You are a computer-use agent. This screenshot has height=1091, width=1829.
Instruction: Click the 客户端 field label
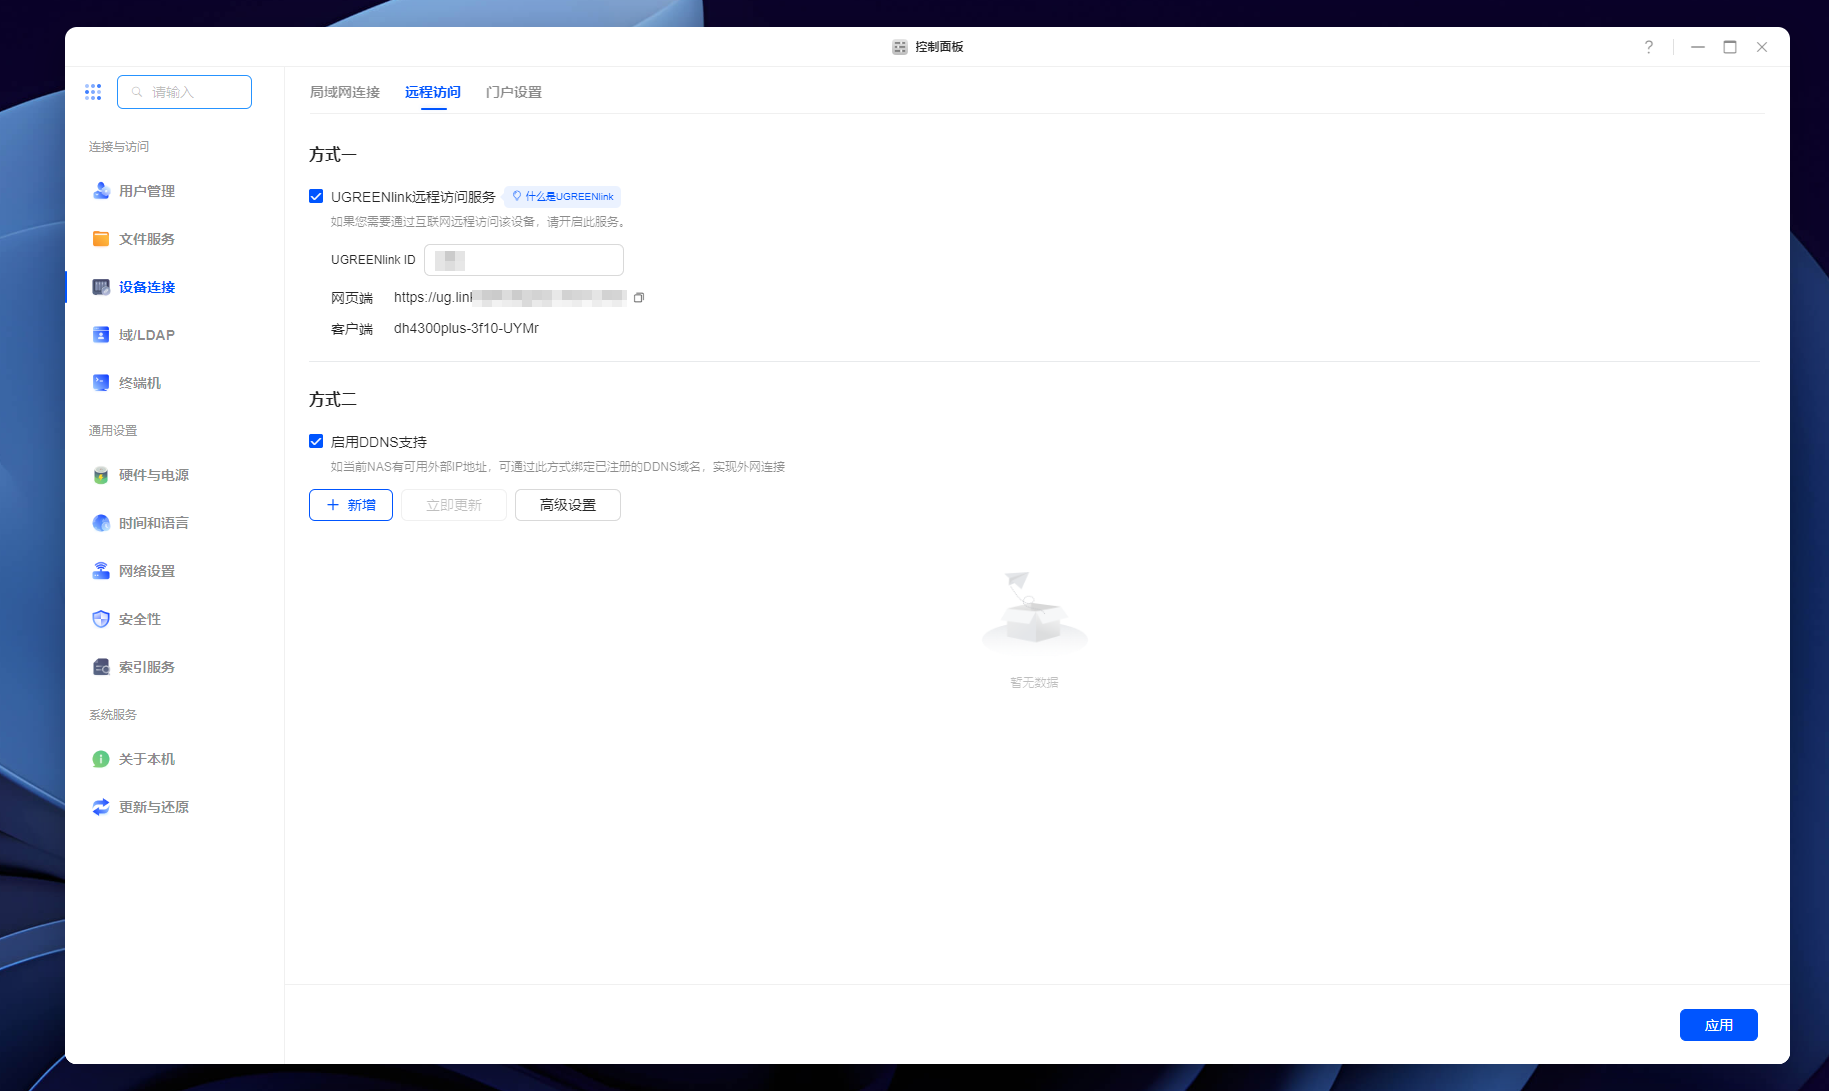352,328
